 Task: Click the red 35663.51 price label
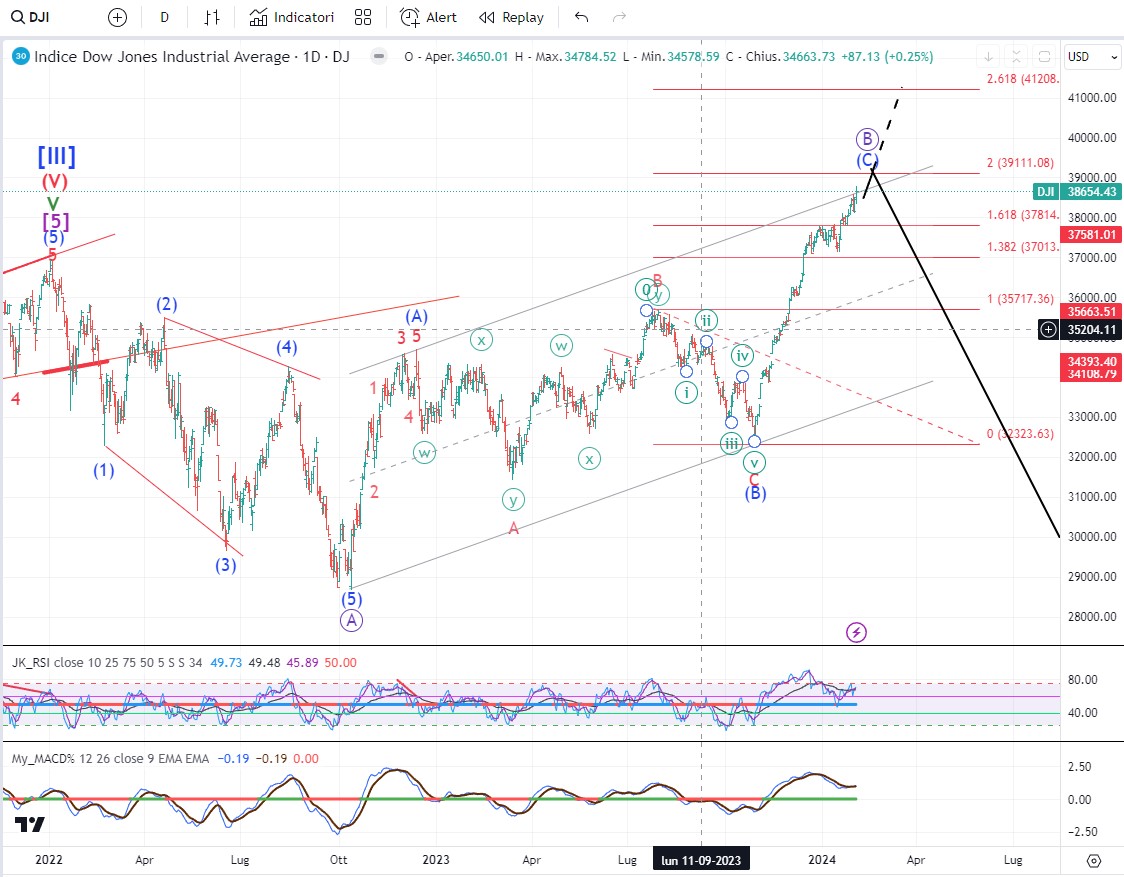point(1092,311)
